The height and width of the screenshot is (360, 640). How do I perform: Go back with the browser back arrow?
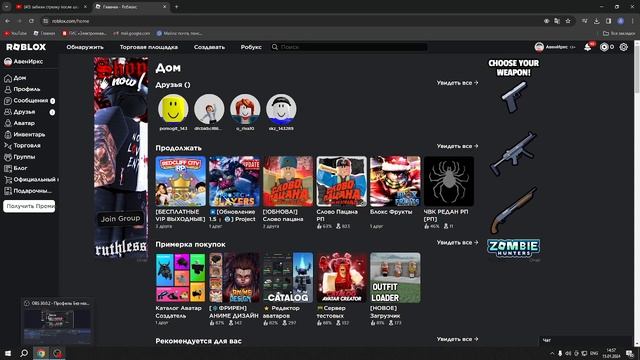[x=8, y=21]
